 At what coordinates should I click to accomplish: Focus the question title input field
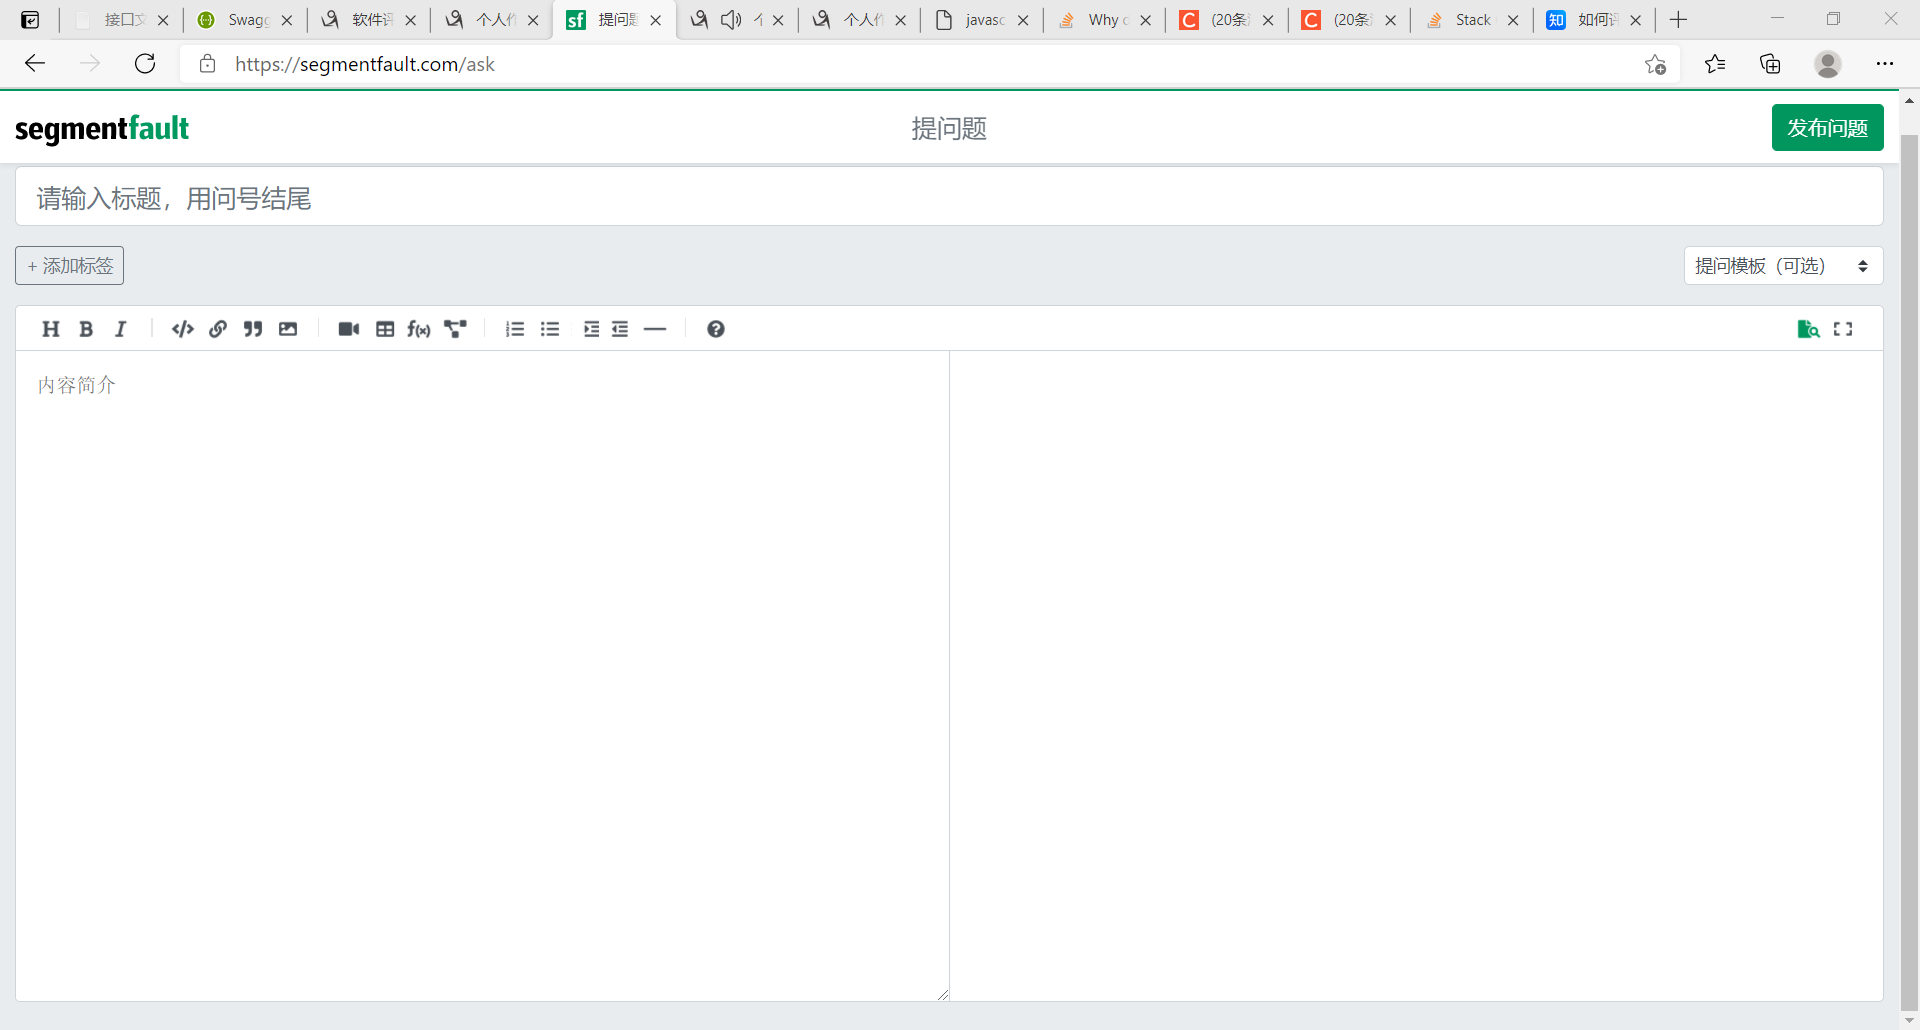click(x=949, y=198)
